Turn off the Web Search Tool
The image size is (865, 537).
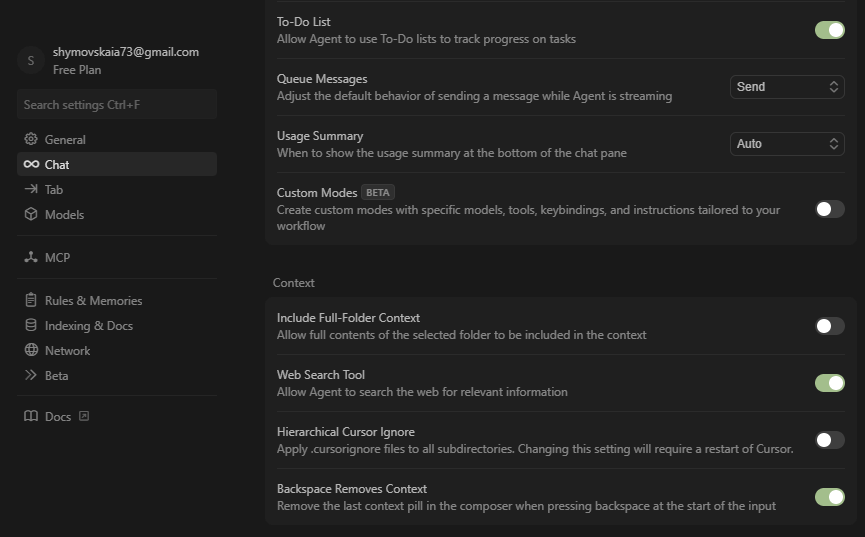point(829,383)
